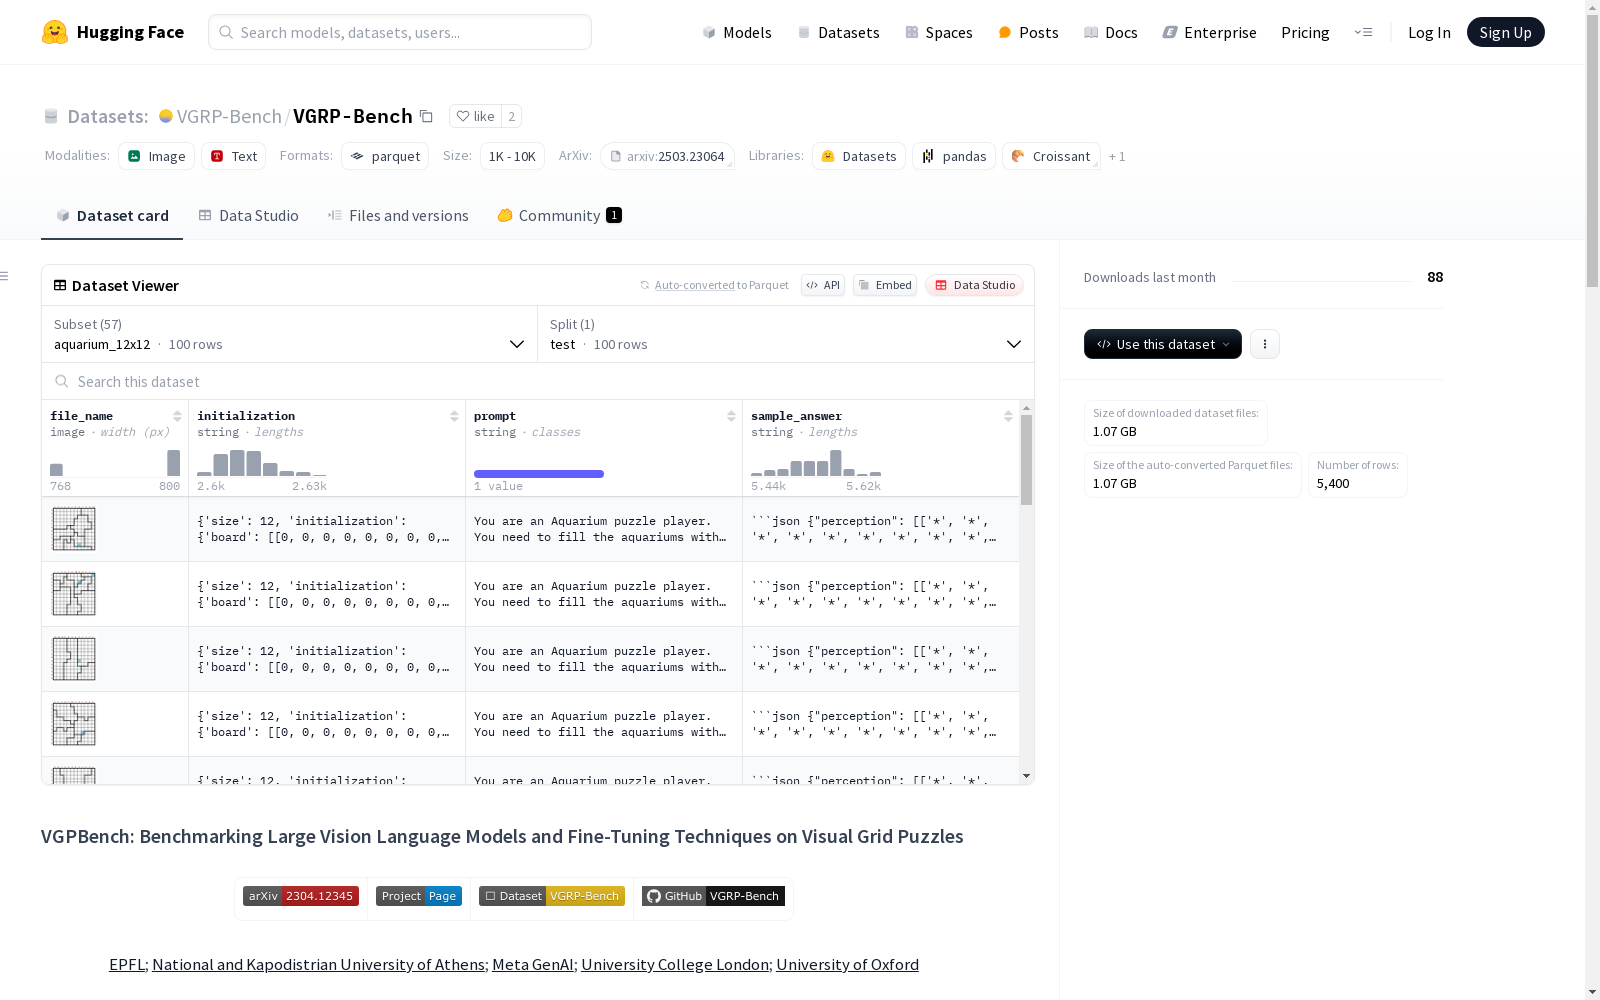Open the EPFL affiliation link
The width and height of the screenshot is (1600, 1000).
pyautogui.click(x=127, y=965)
